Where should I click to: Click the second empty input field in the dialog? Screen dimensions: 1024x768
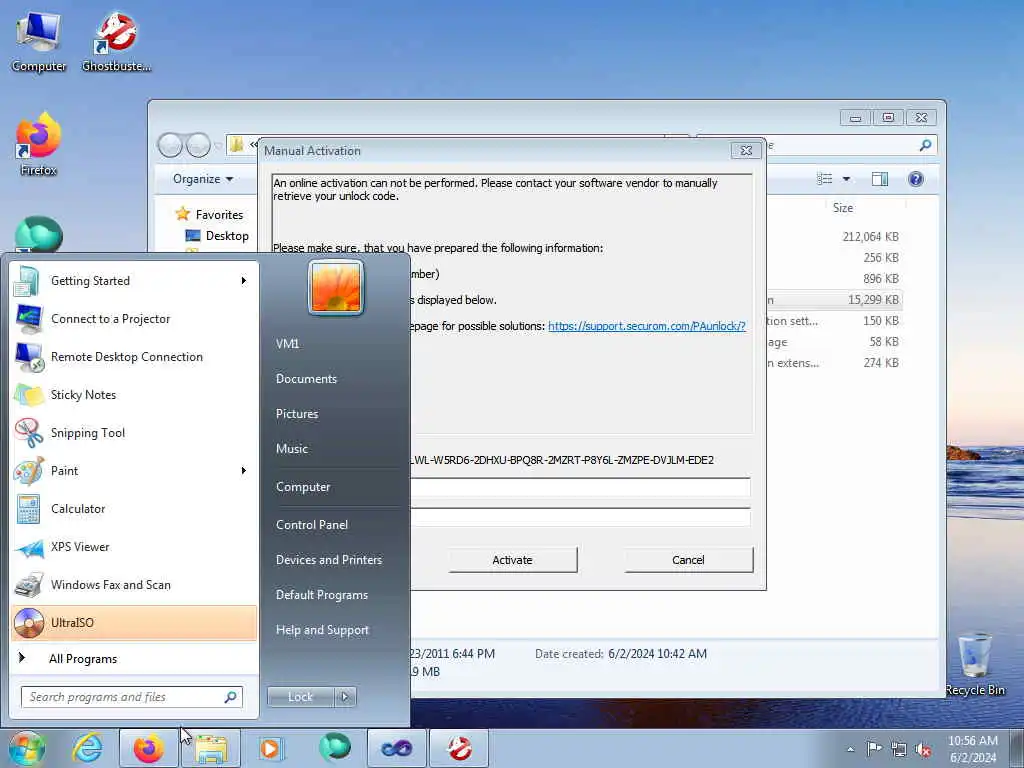(x=580, y=517)
